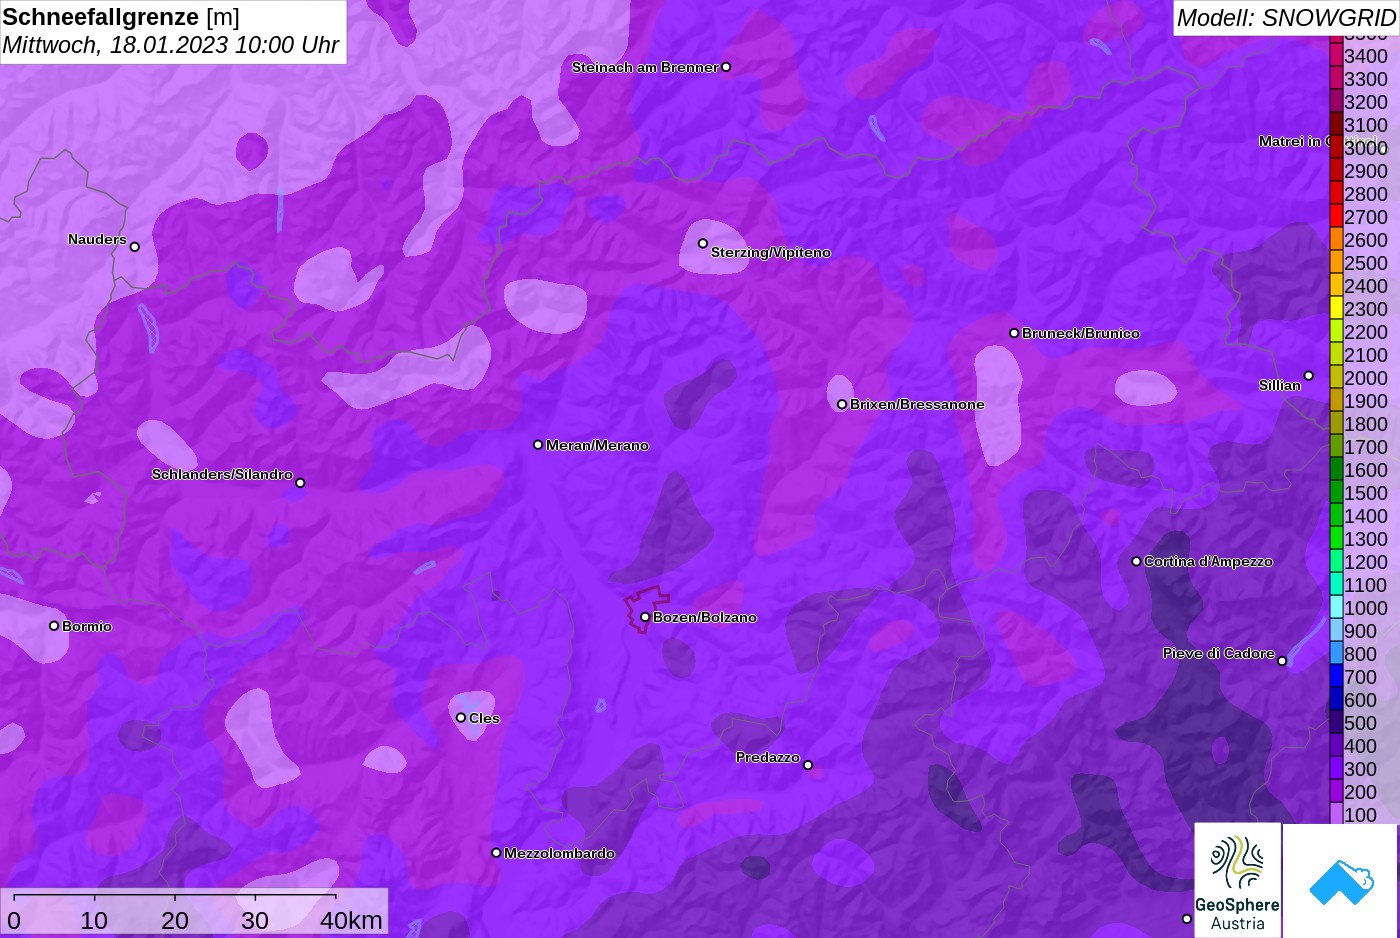
Task: Click the 'Modell: SNOWGRID' label
Action: pos(1285,18)
